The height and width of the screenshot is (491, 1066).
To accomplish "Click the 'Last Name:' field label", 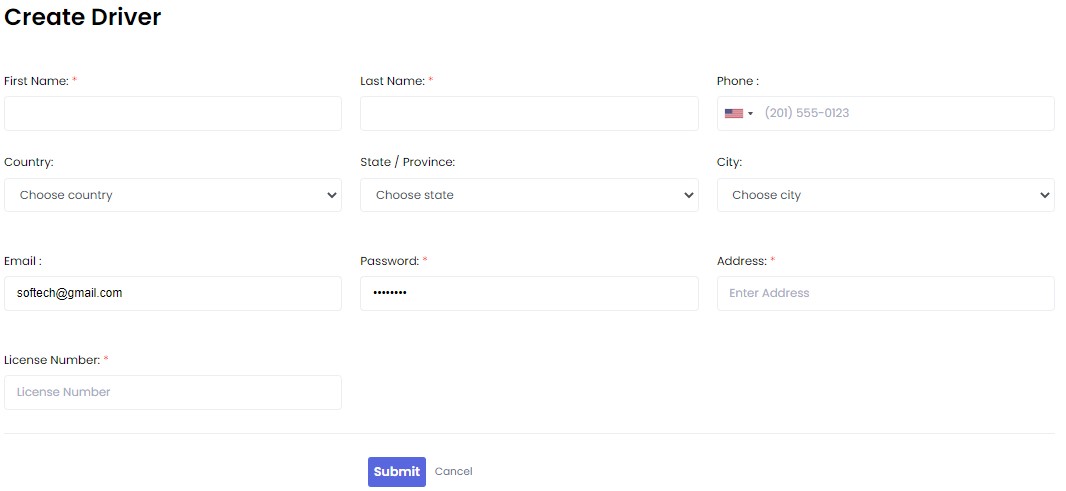I will (392, 81).
